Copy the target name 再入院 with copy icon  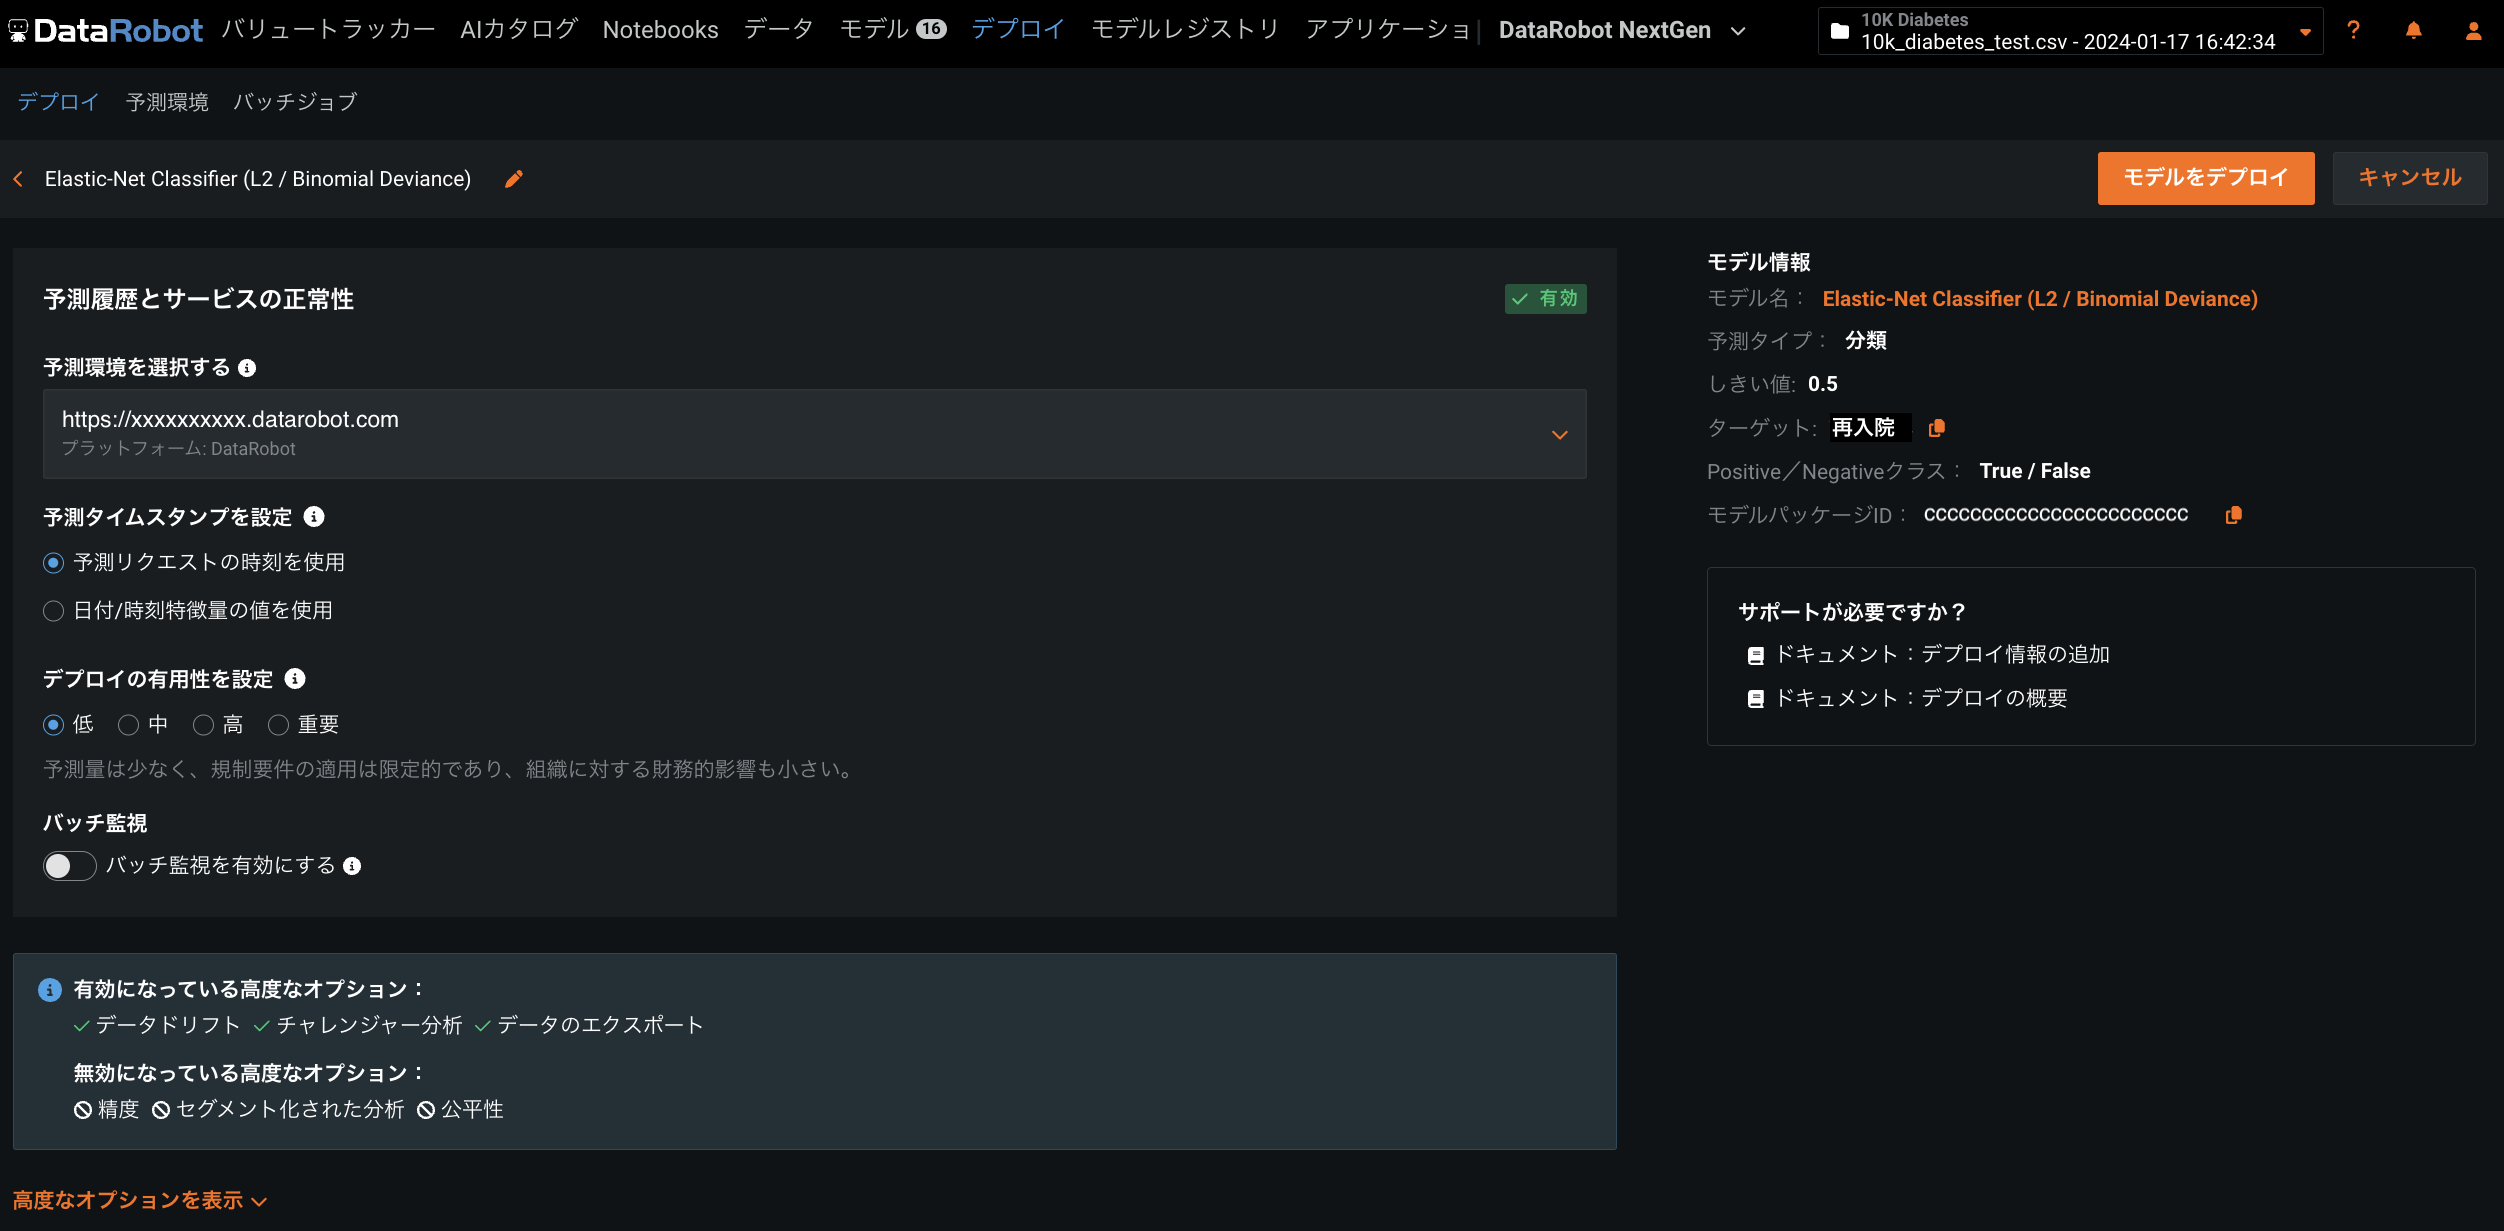1936,428
